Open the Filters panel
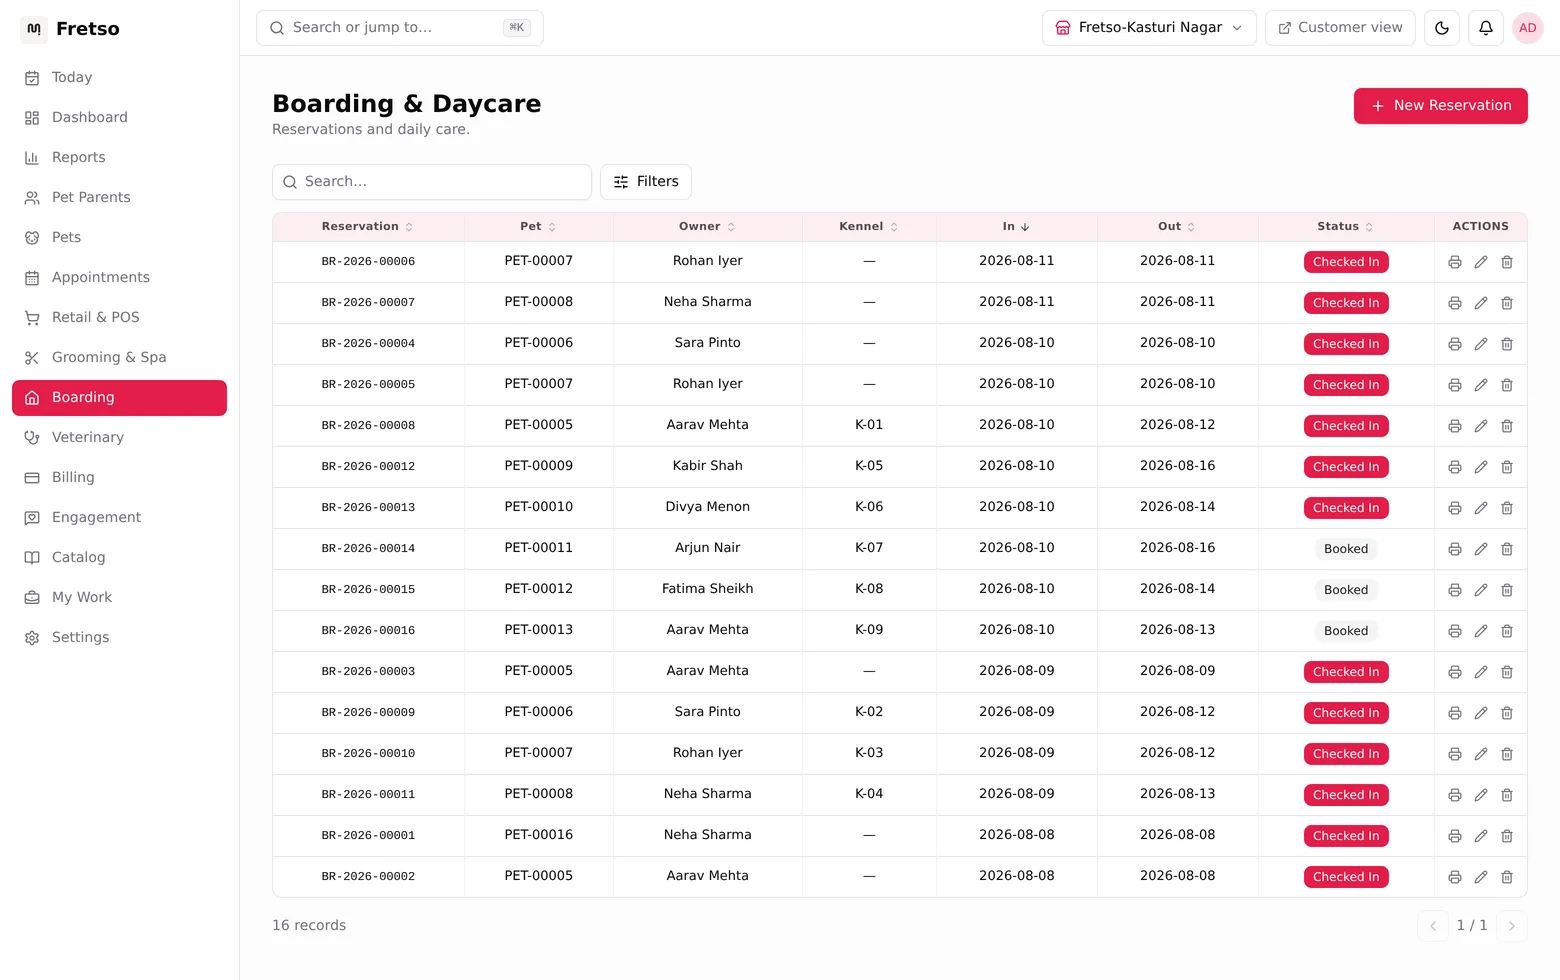 coord(646,182)
